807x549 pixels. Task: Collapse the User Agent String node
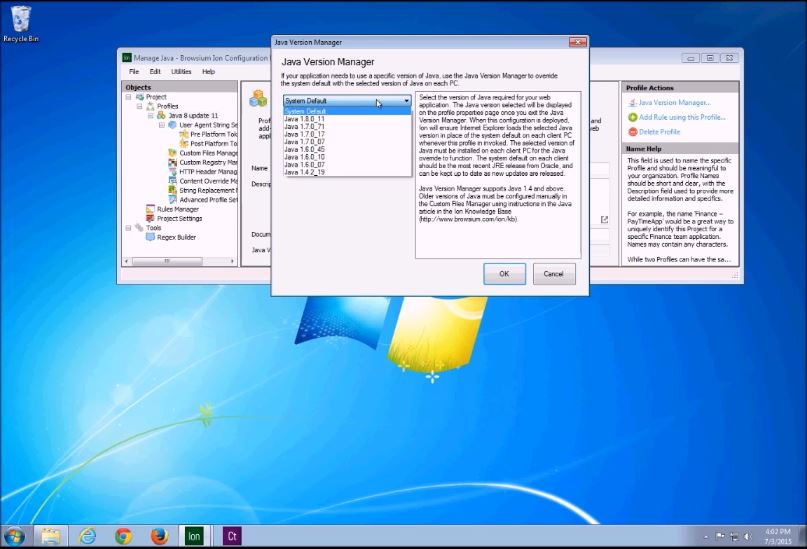162,125
